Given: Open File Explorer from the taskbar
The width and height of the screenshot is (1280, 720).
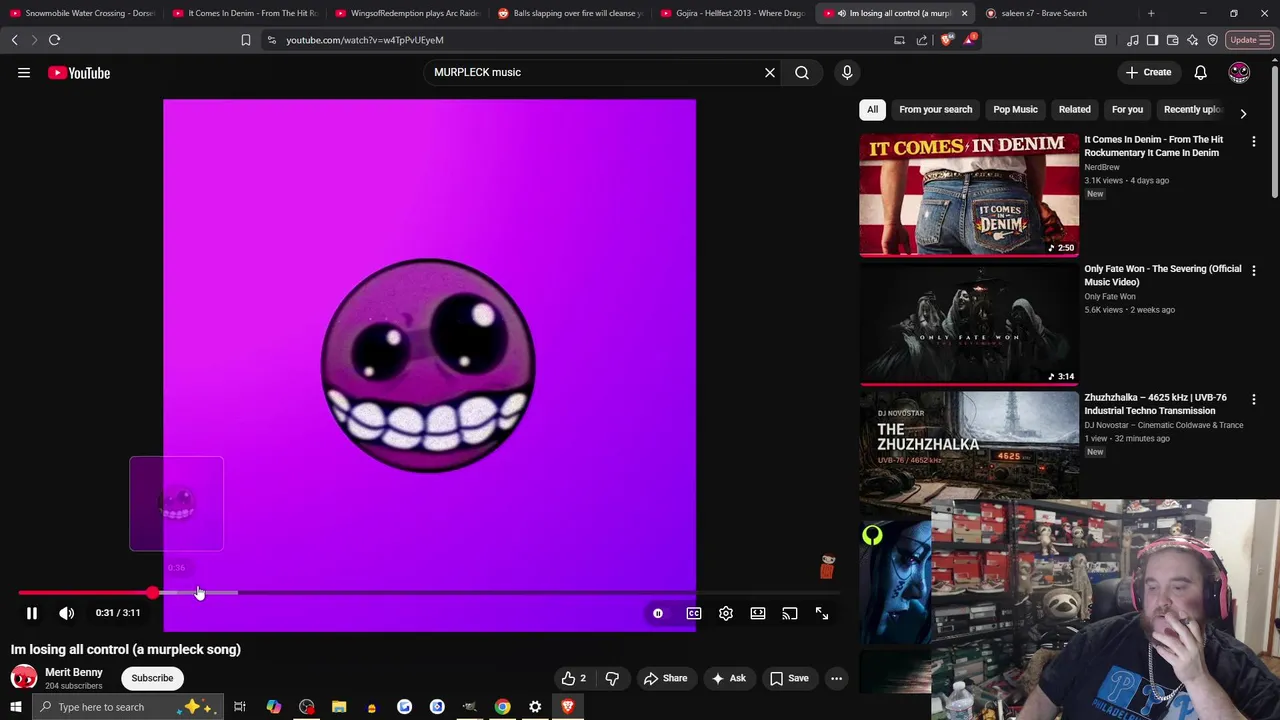Looking at the screenshot, I should click(x=339, y=707).
